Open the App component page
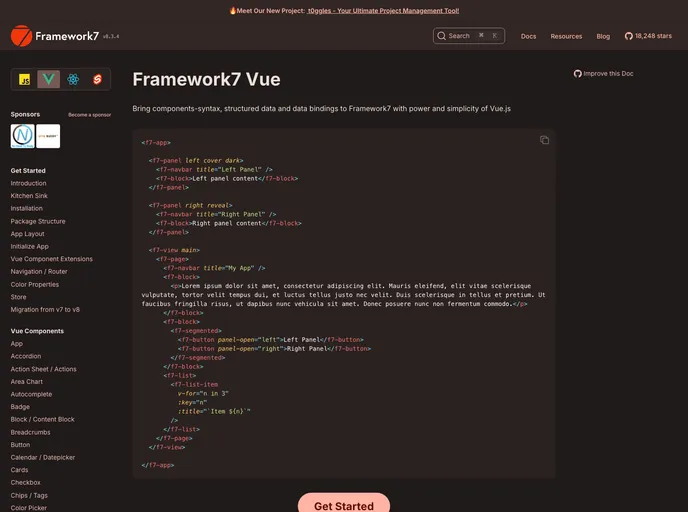 click(x=17, y=344)
